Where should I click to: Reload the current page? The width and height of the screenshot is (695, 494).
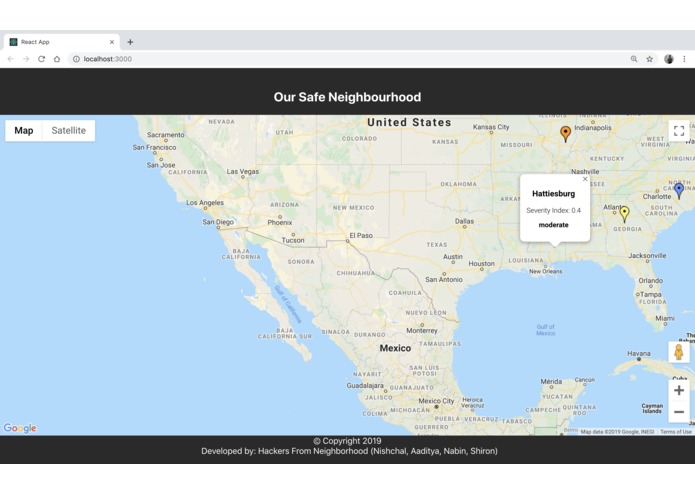coord(41,59)
